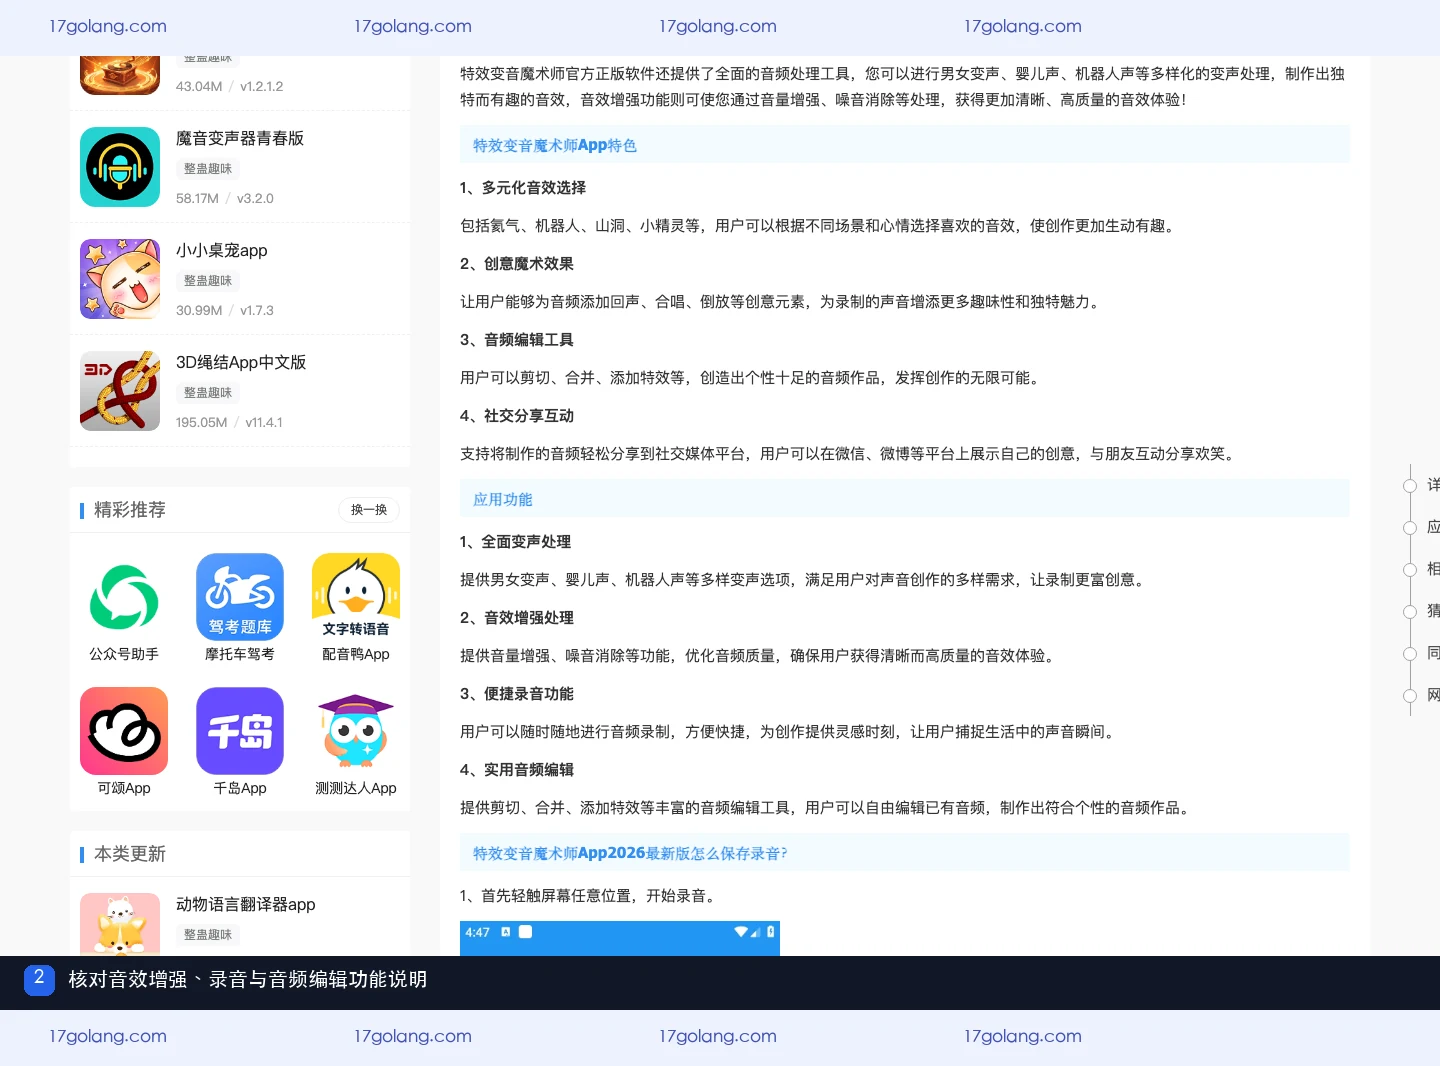Visit the 3D绳结App中文版 title link

[x=241, y=362]
